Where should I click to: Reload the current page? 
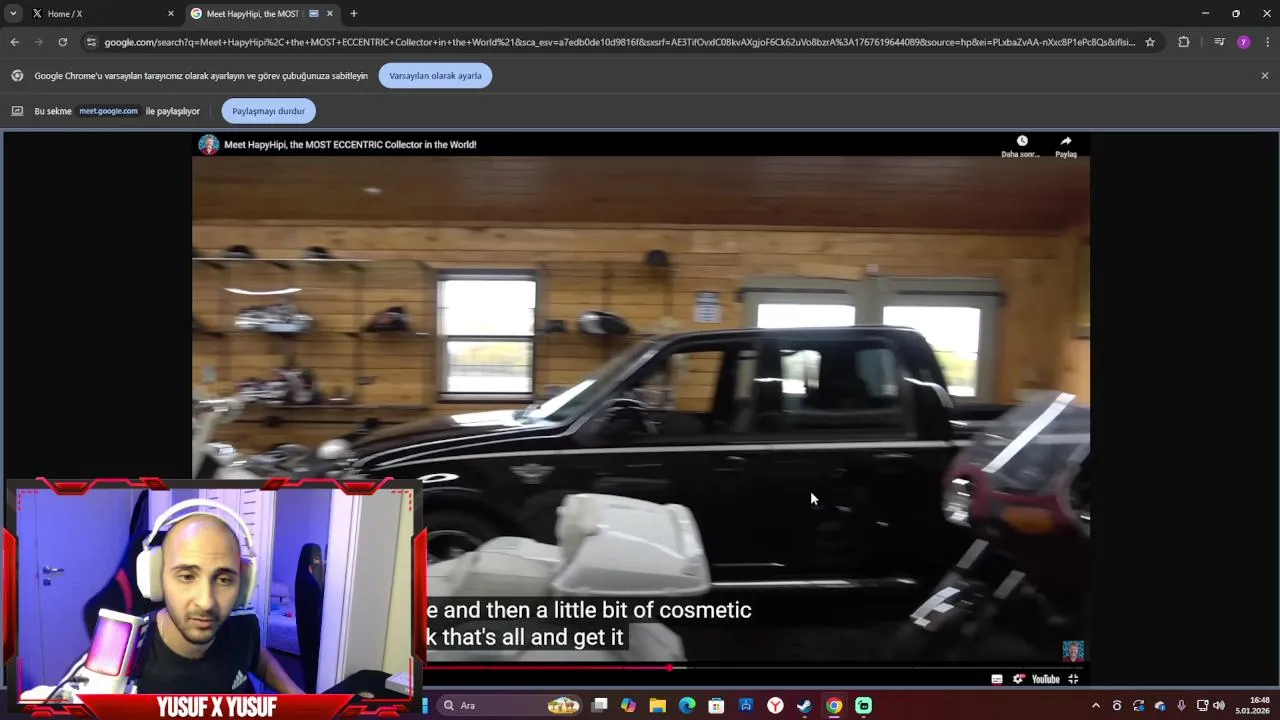click(62, 42)
